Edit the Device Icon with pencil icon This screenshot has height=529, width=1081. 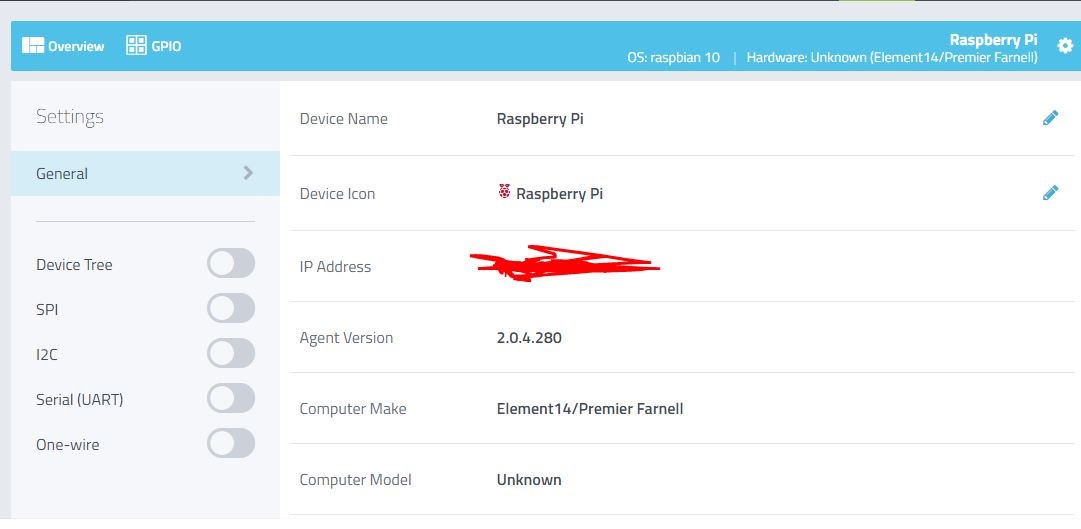tap(1050, 193)
